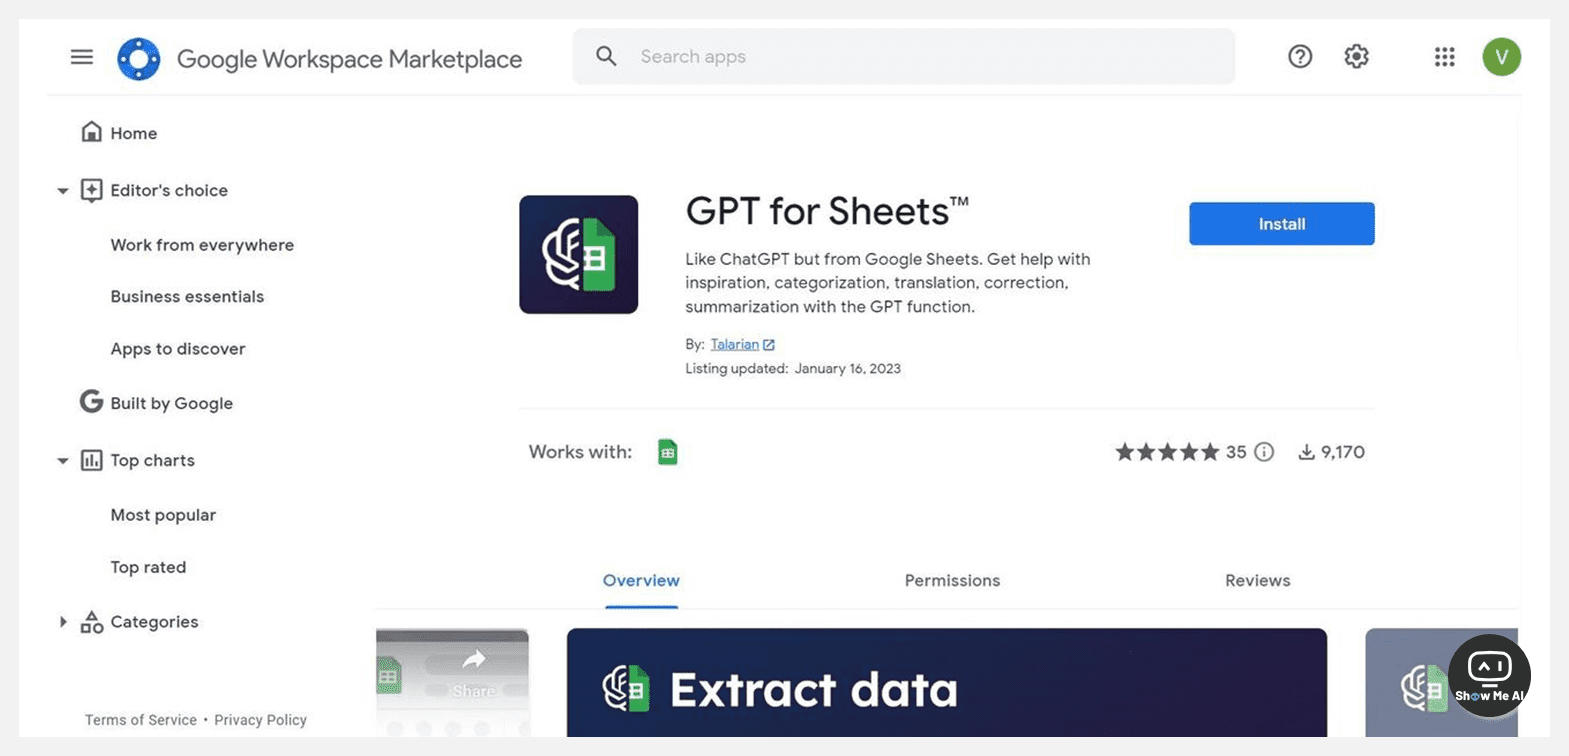The image size is (1569, 756).
Task: Select Apps to discover
Action: tap(178, 349)
